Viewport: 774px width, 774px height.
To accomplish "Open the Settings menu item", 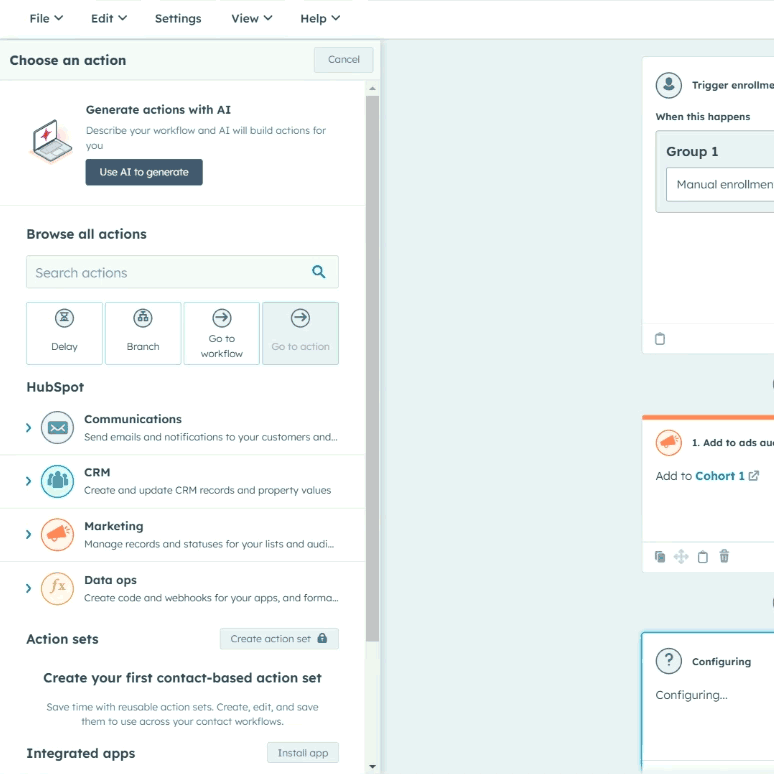I will (178, 18).
